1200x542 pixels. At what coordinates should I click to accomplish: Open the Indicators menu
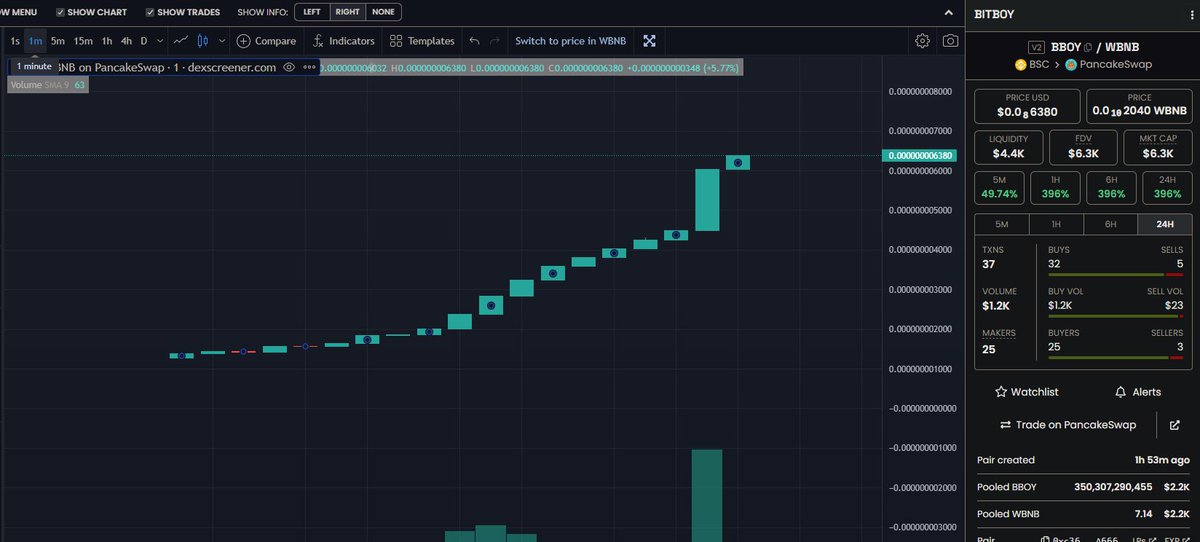point(343,41)
